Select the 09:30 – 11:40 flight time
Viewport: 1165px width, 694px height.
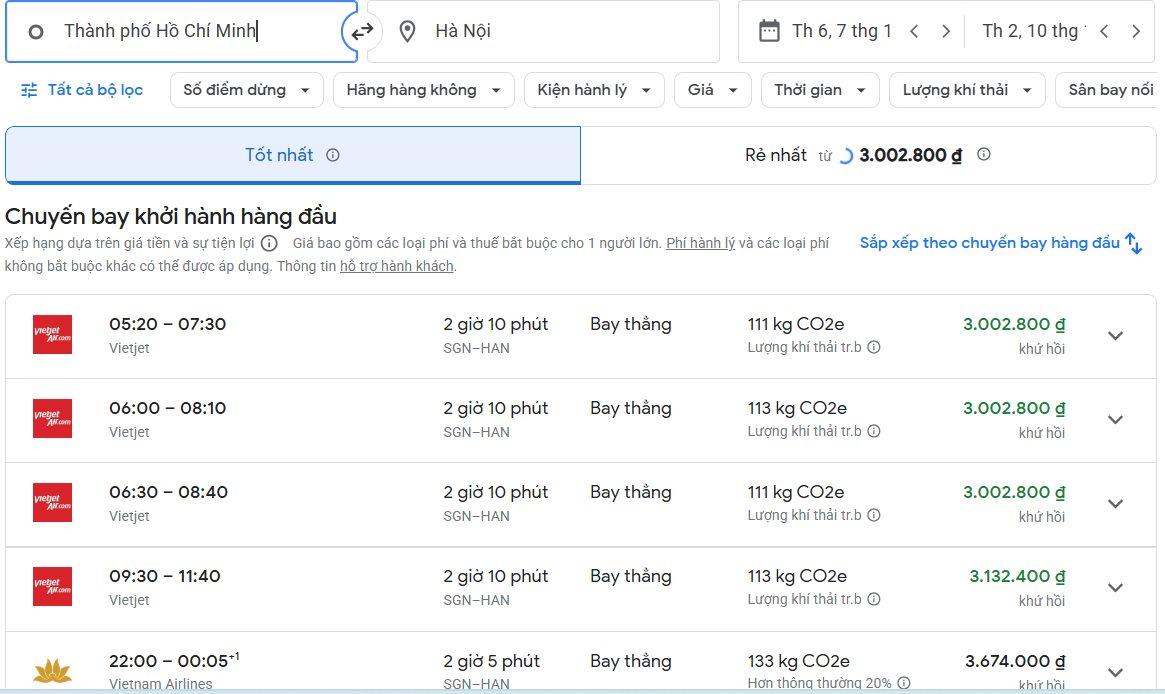(165, 576)
